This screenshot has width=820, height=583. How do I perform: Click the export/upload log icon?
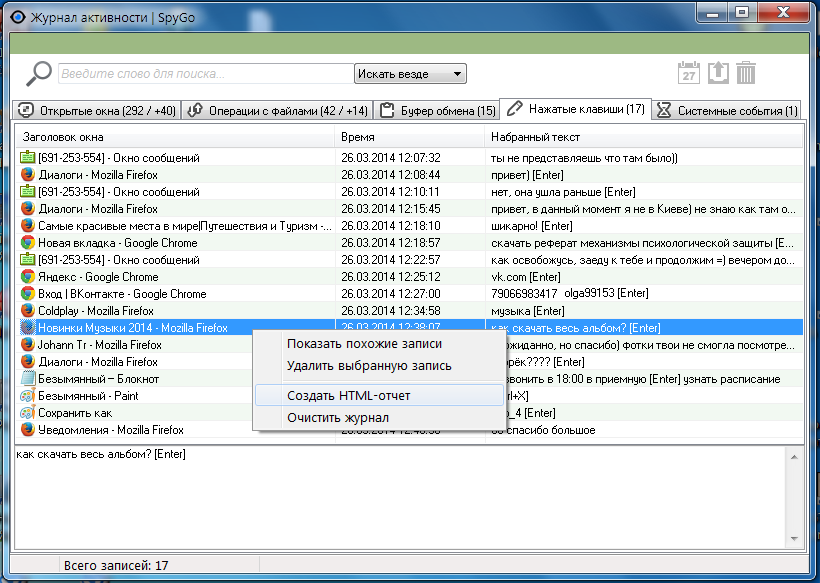coord(718,73)
